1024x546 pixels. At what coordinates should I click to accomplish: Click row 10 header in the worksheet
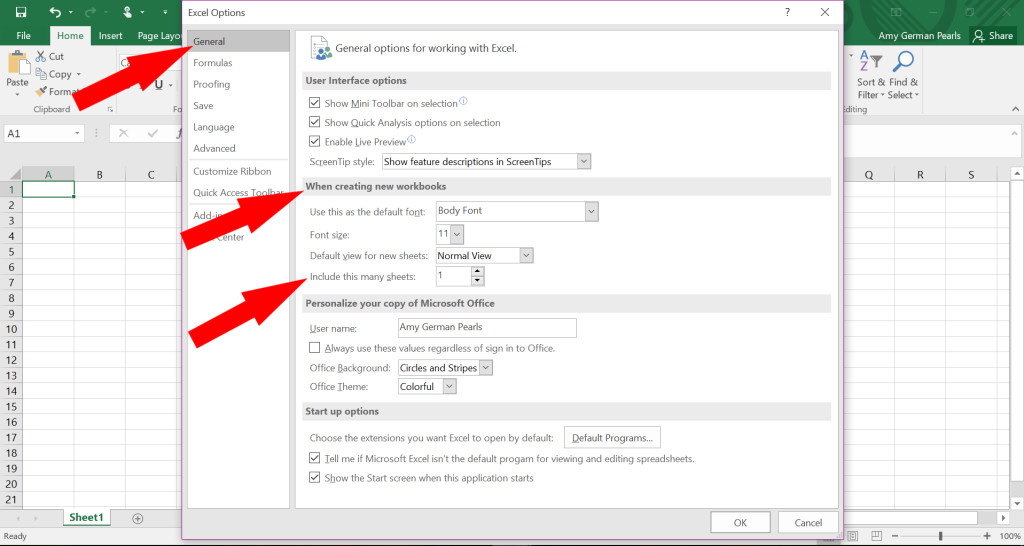pos(11,329)
